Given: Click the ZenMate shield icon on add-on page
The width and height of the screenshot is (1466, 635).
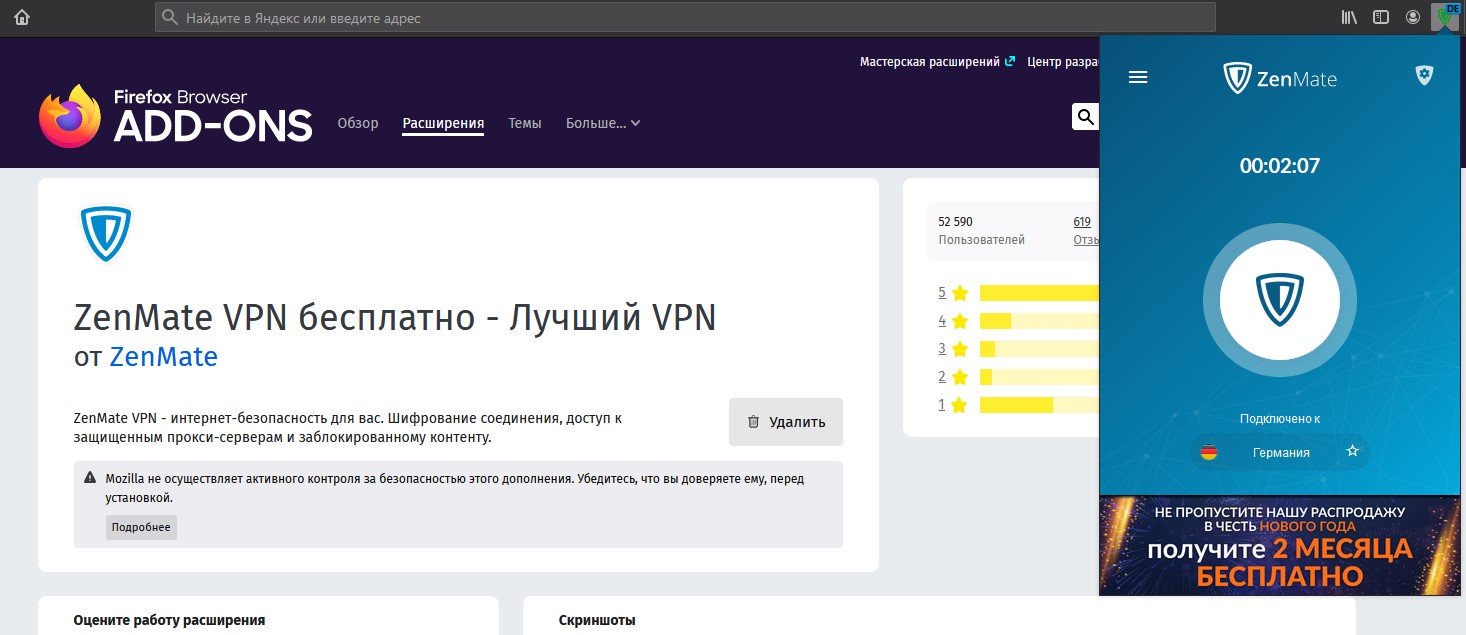Looking at the screenshot, I should pos(105,234).
